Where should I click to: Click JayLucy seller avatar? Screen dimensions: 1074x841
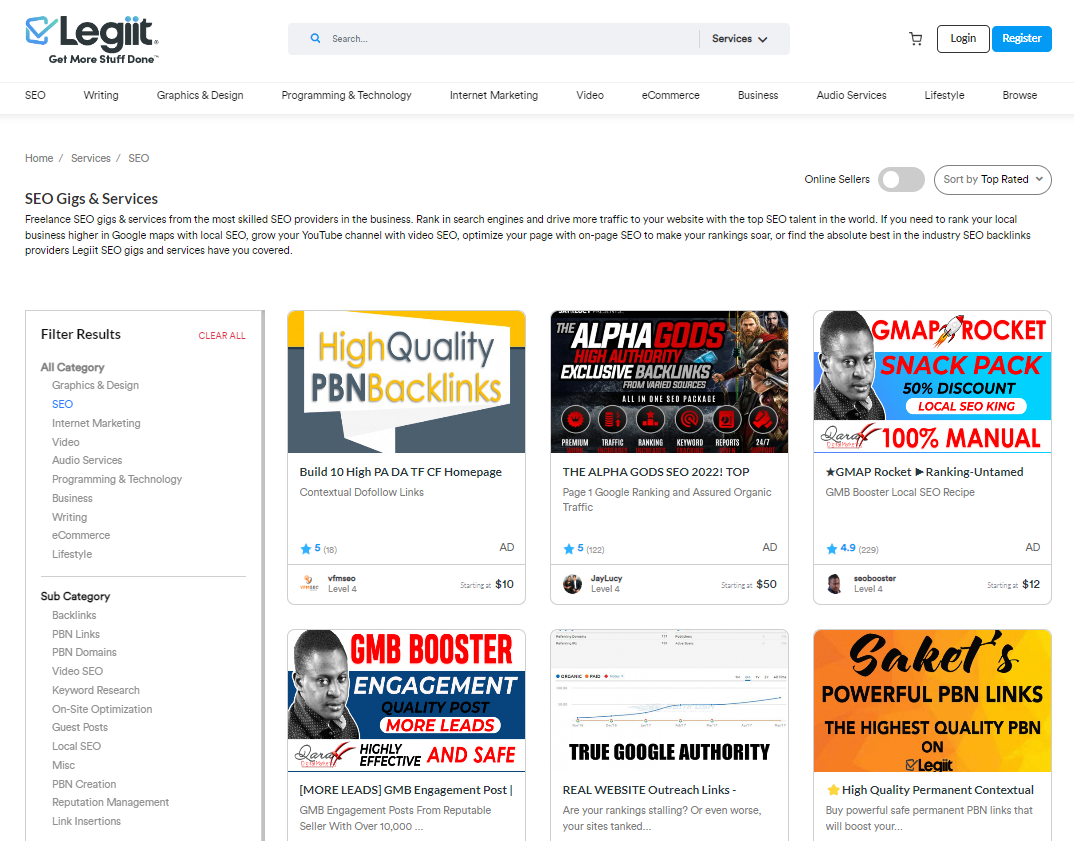[573, 583]
